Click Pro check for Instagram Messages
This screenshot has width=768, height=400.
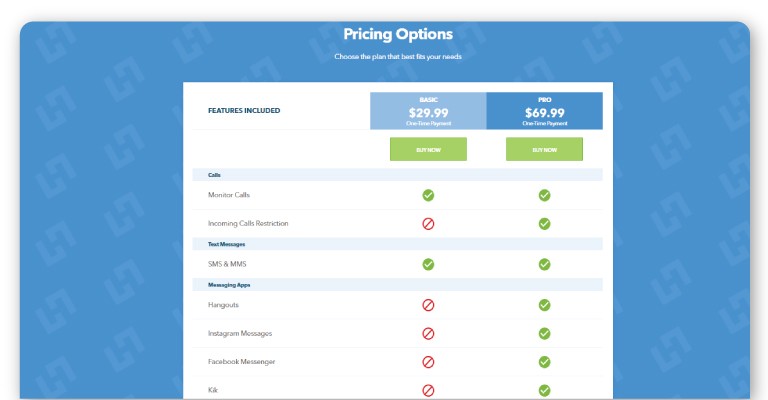544,333
